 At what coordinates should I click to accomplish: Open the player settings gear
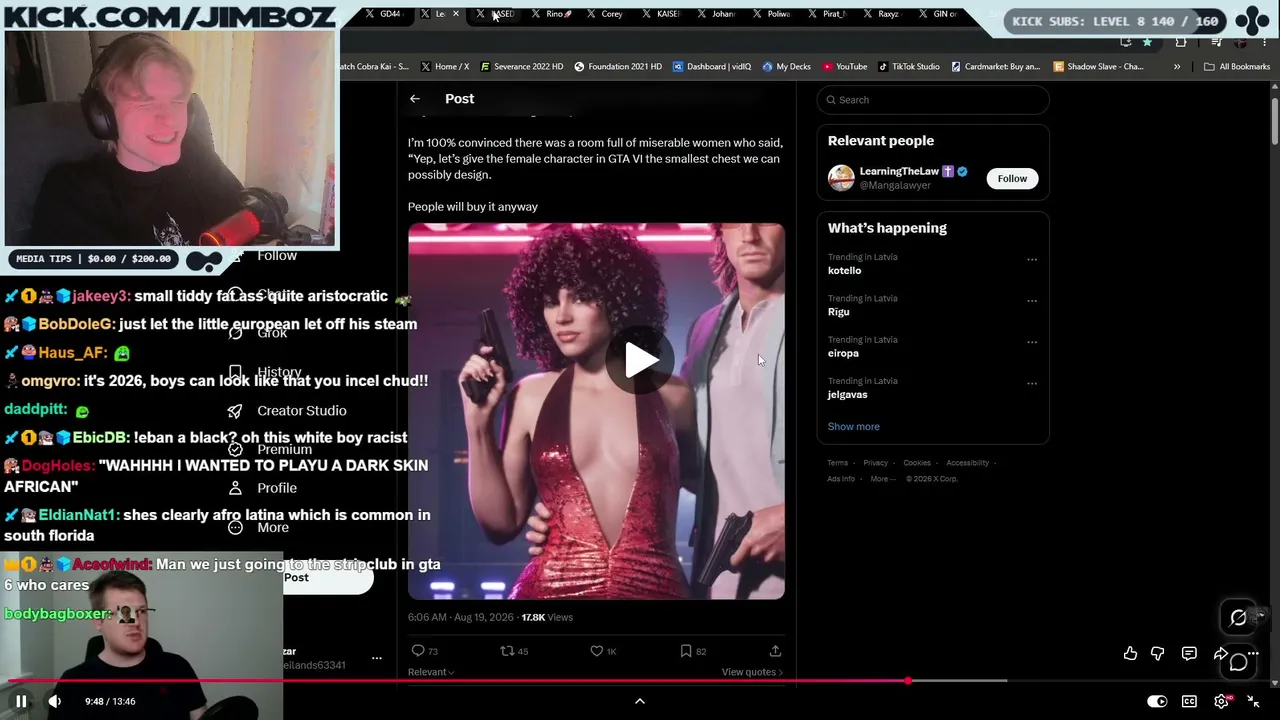coord(1221,701)
